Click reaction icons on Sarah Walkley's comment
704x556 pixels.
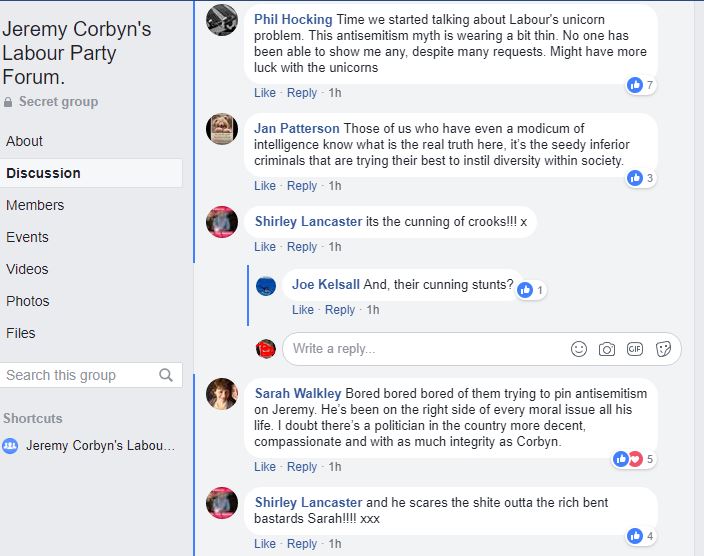point(629,459)
